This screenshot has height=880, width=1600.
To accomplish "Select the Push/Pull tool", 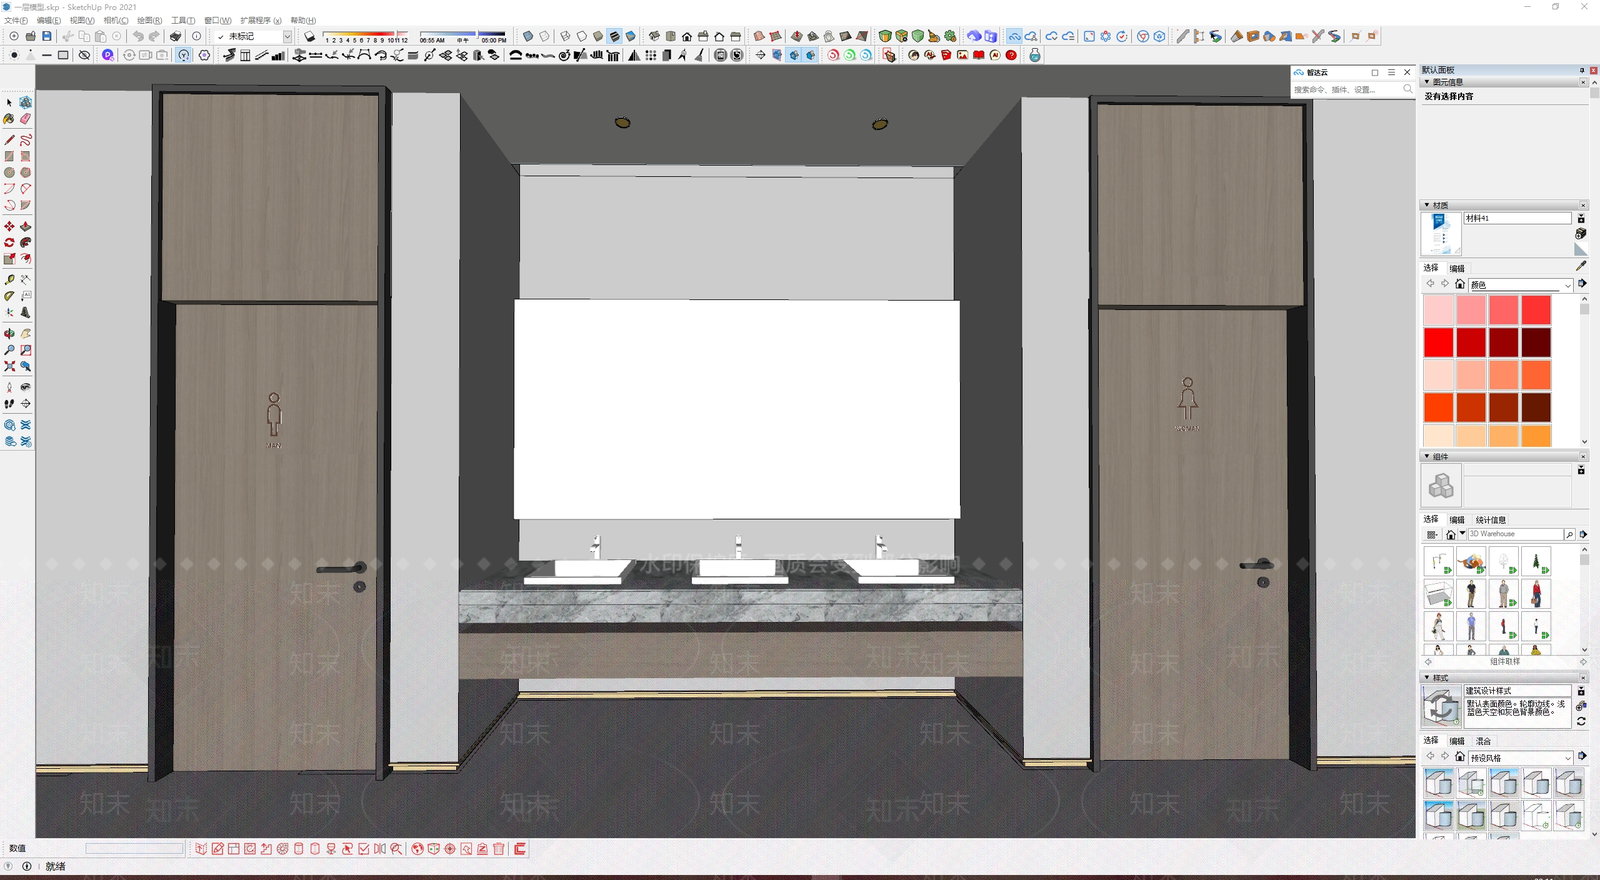I will tap(25, 226).
